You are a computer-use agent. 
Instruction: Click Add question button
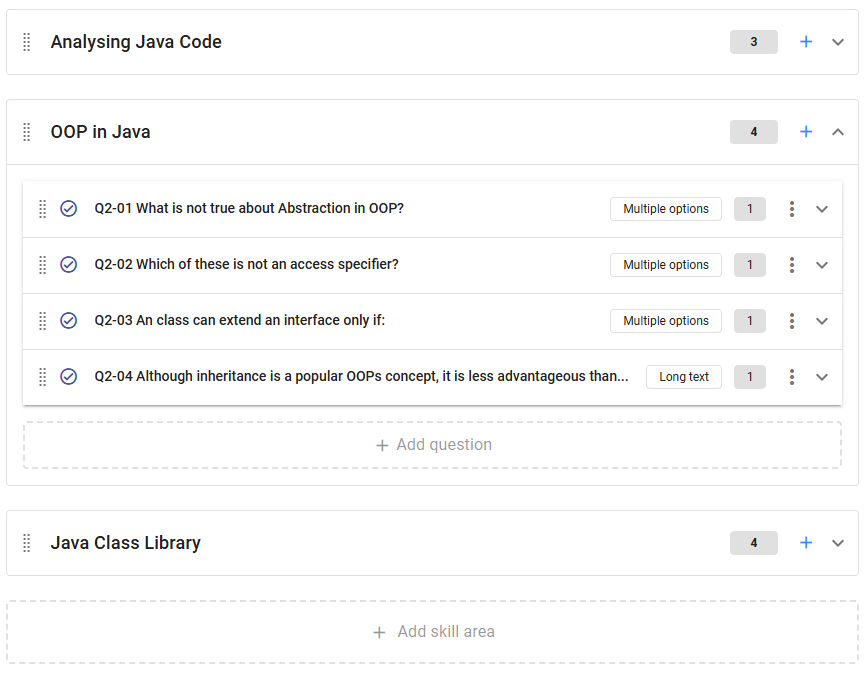click(x=432, y=445)
